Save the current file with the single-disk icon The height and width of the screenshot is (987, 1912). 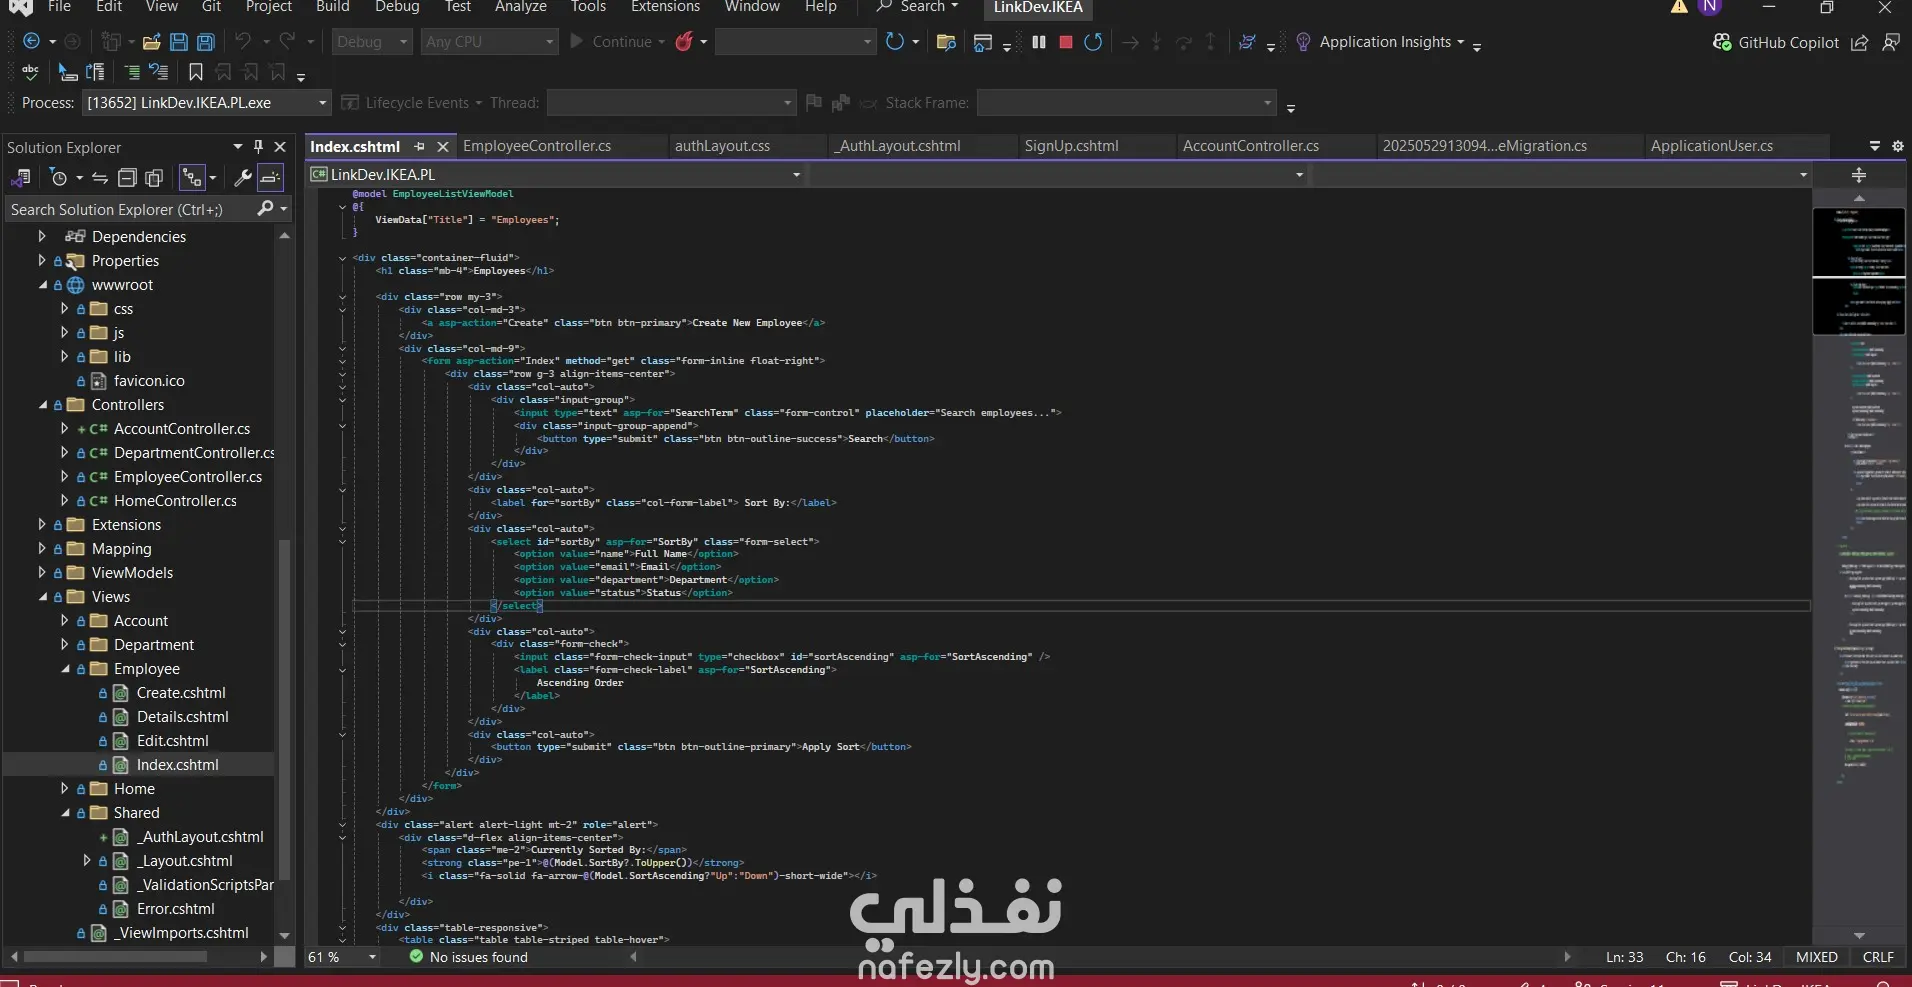click(x=179, y=42)
